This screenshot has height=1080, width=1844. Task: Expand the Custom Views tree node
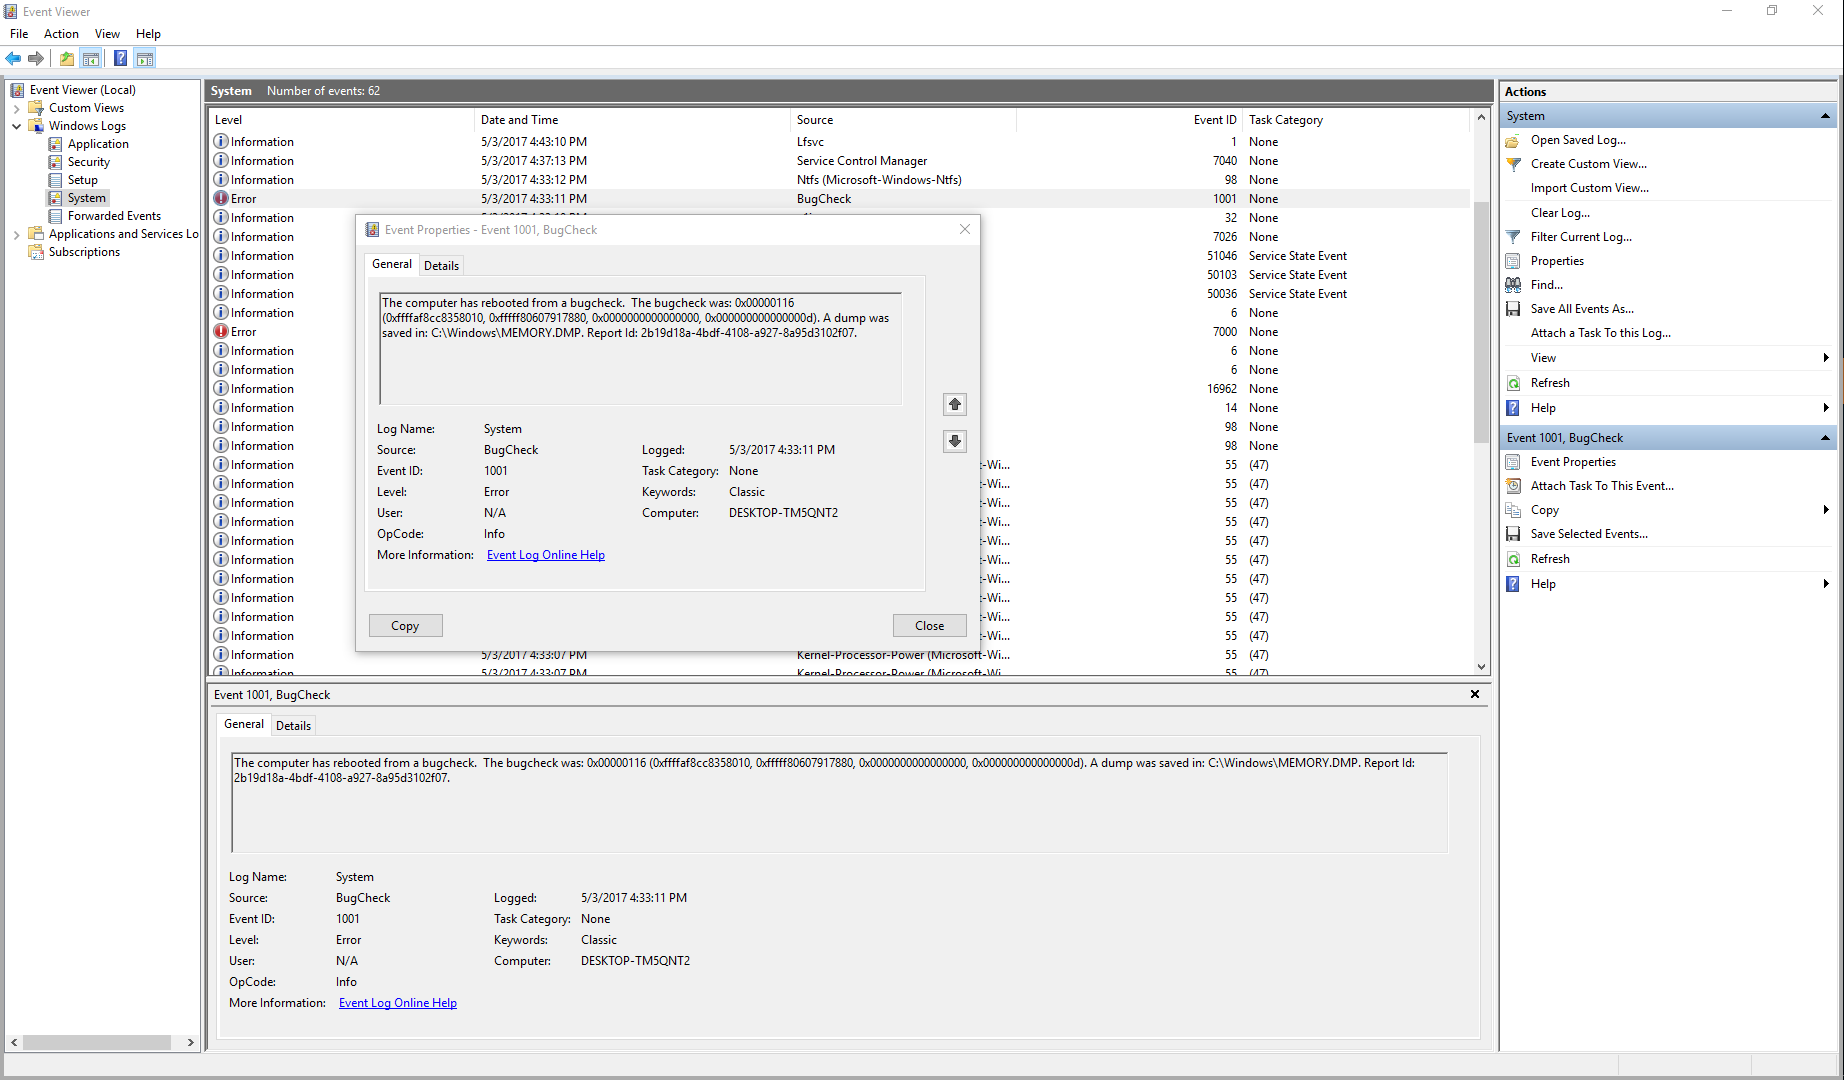point(16,108)
